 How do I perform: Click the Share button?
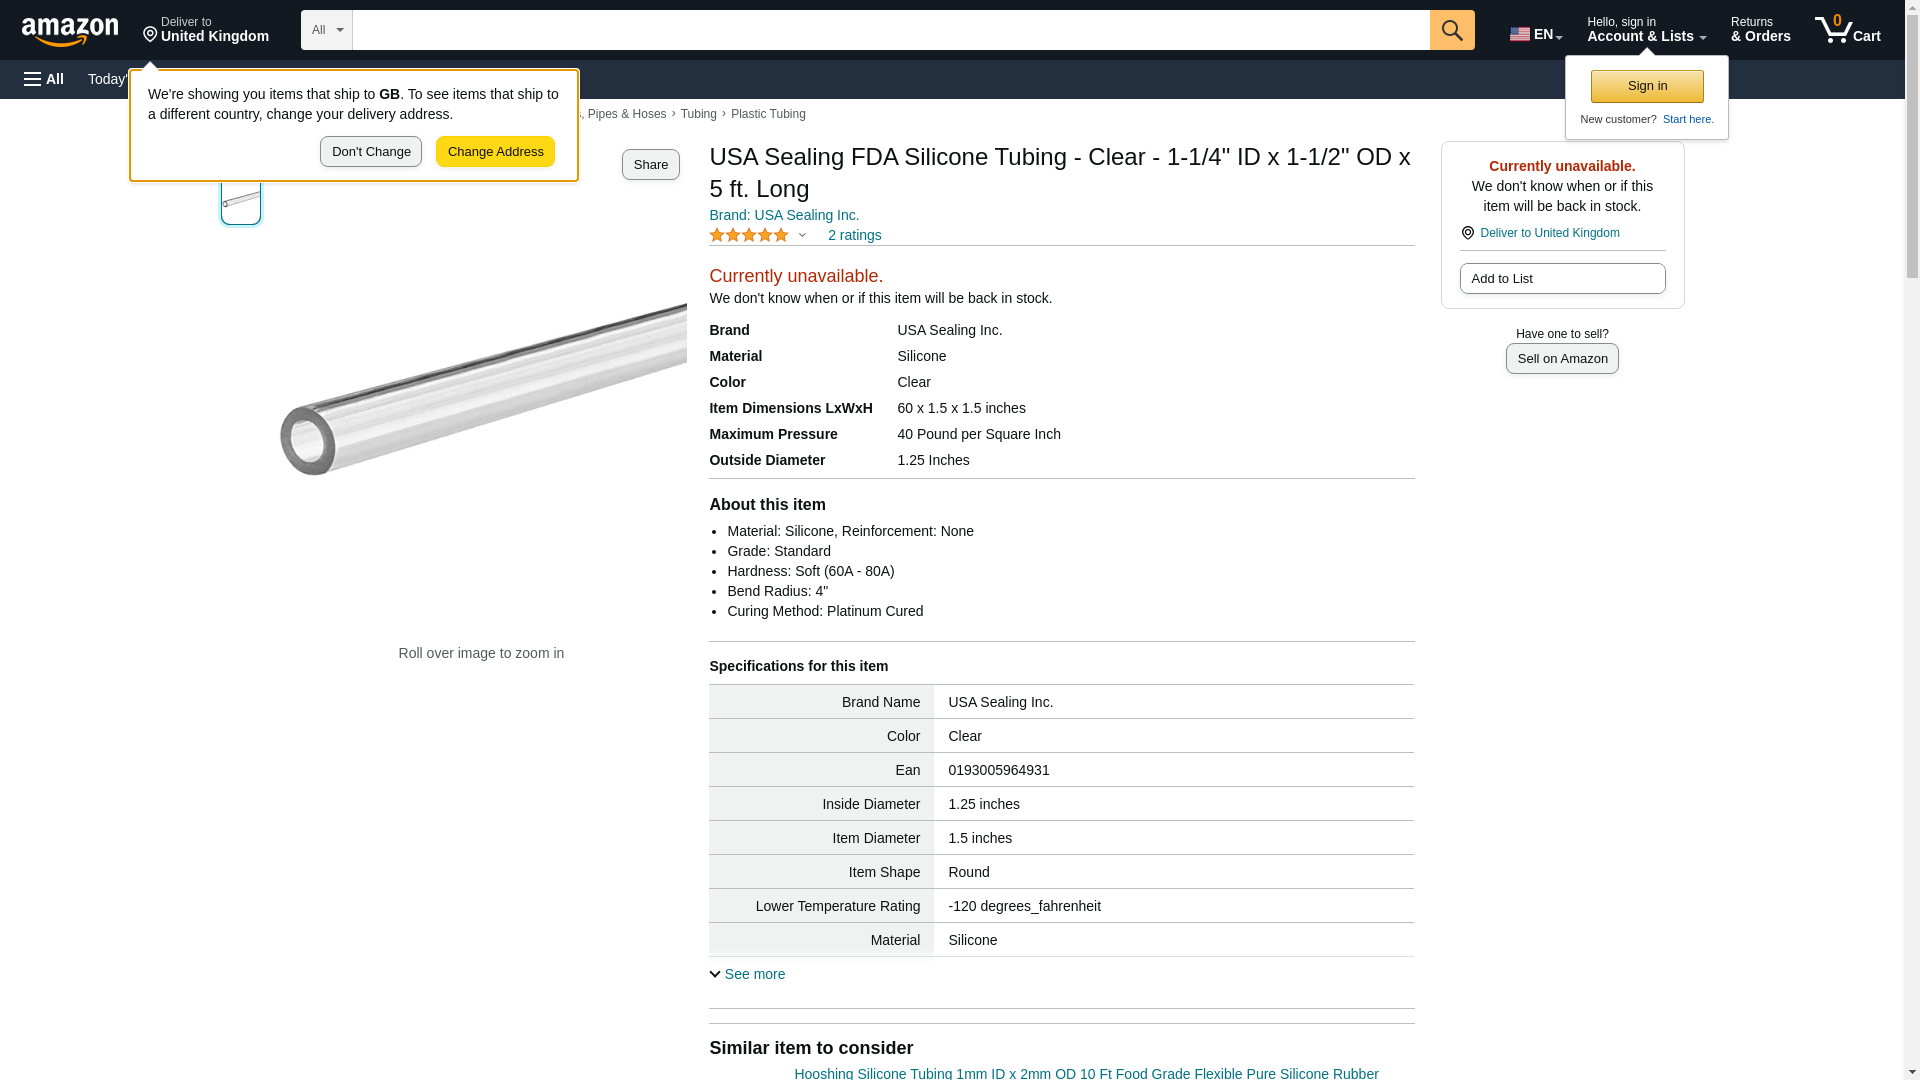coord(651,165)
